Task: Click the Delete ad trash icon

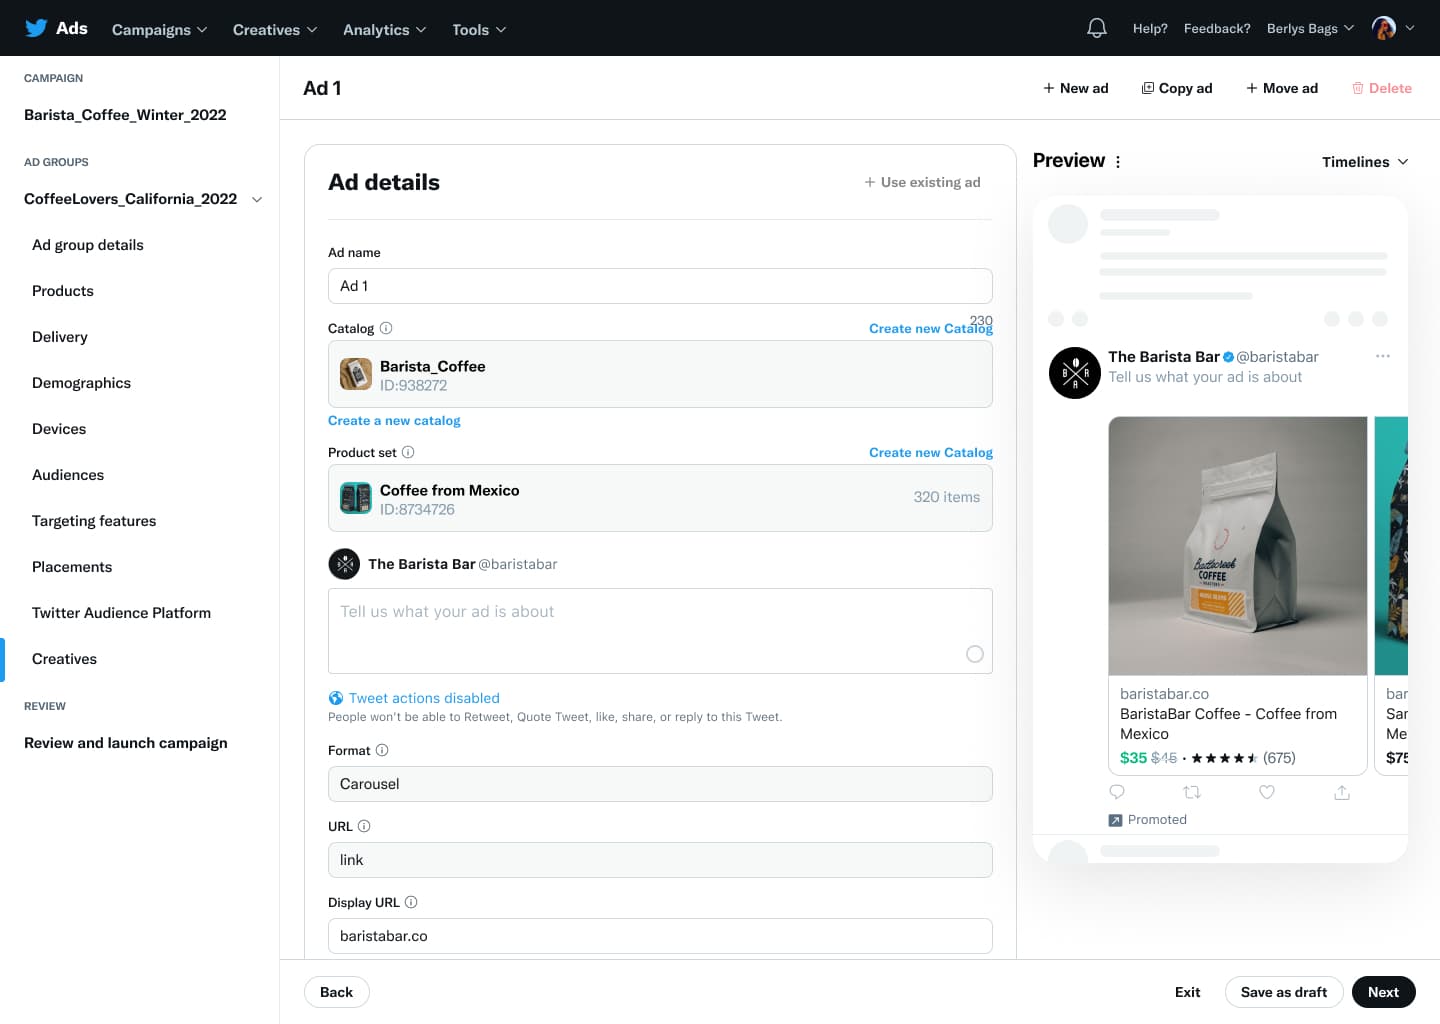Action: point(1359,88)
